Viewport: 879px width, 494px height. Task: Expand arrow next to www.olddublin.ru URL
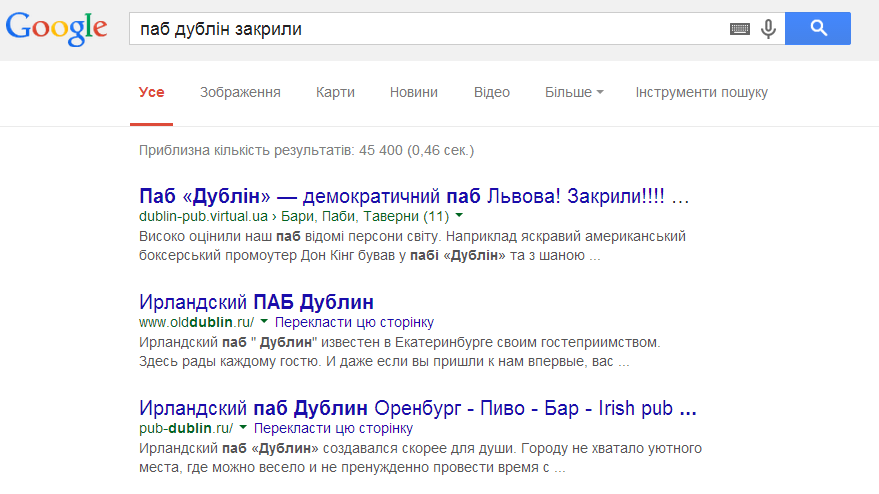pyautogui.click(x=264, y=321)
